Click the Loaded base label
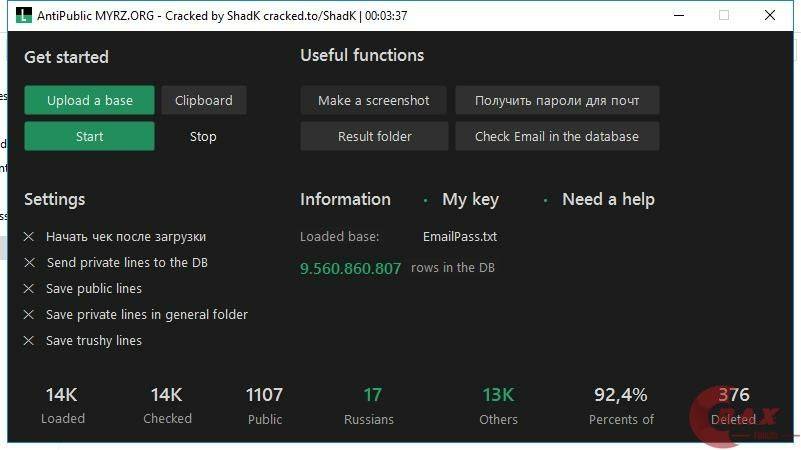 point(340,236)
